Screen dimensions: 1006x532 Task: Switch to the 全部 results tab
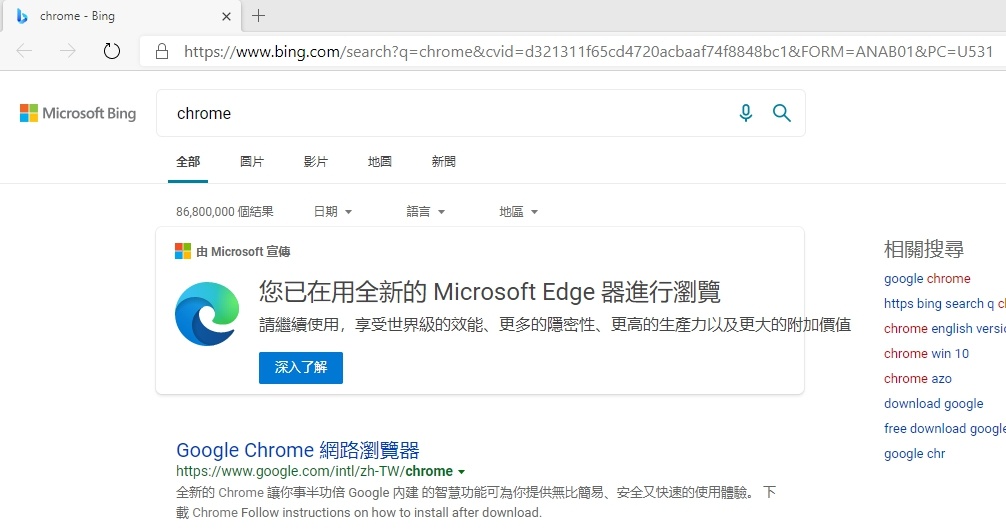tap(188, 162)
